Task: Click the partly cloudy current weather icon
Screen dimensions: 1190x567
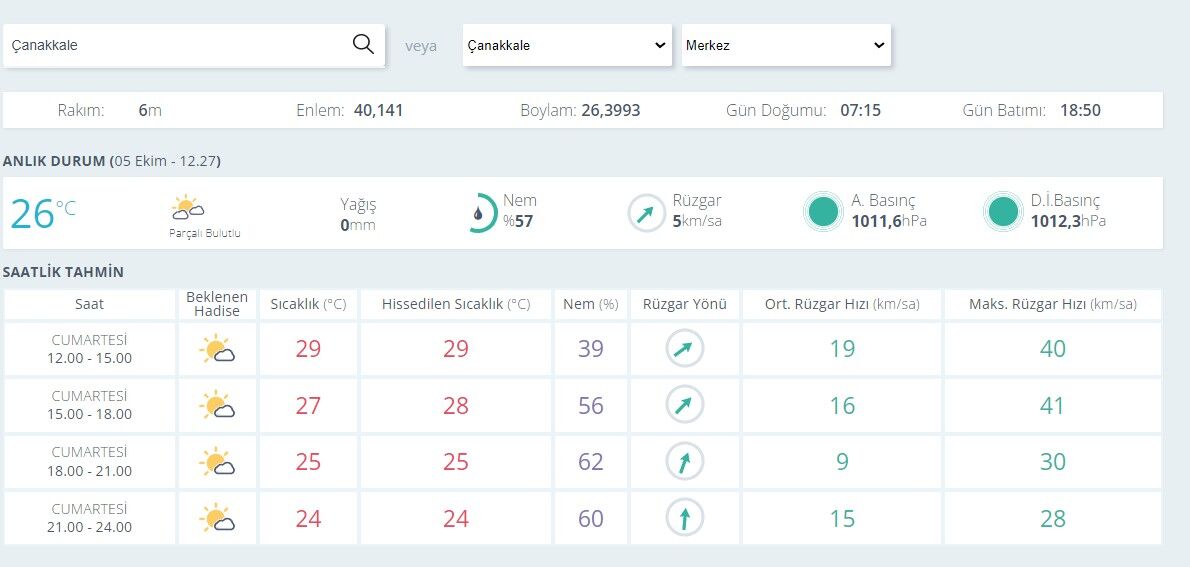Action: 187,207
